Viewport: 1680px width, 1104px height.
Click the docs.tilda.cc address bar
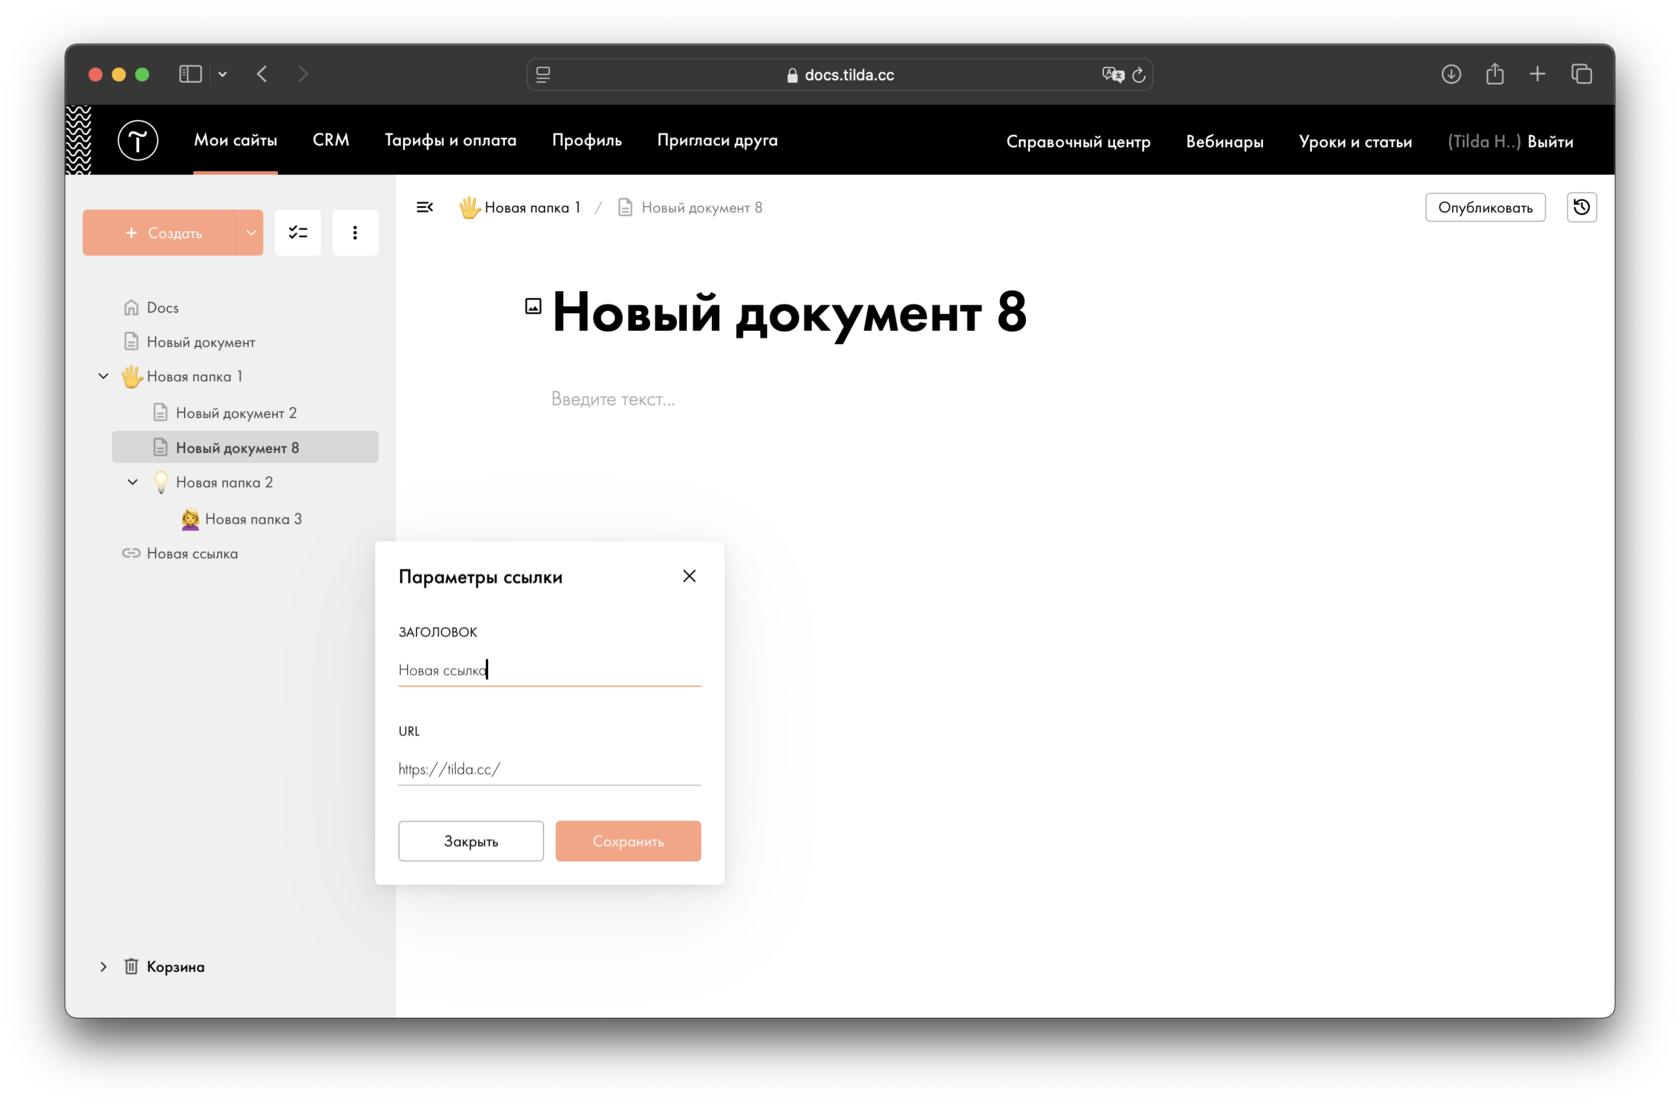[x=839, y=75]
